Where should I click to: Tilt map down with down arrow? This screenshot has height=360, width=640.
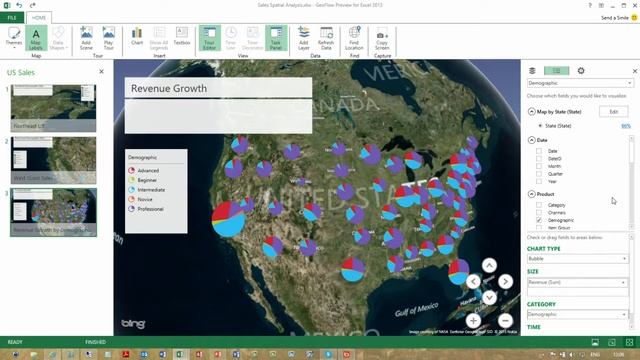click(489, 297)
